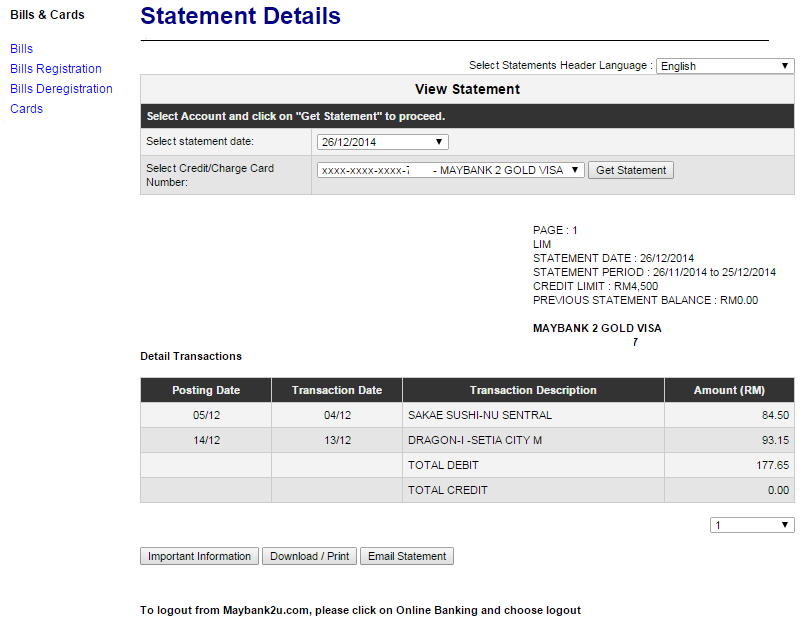Open the Cards sidebar link
Viewport: 809px width, 620px height.
[x=26, y=109]
